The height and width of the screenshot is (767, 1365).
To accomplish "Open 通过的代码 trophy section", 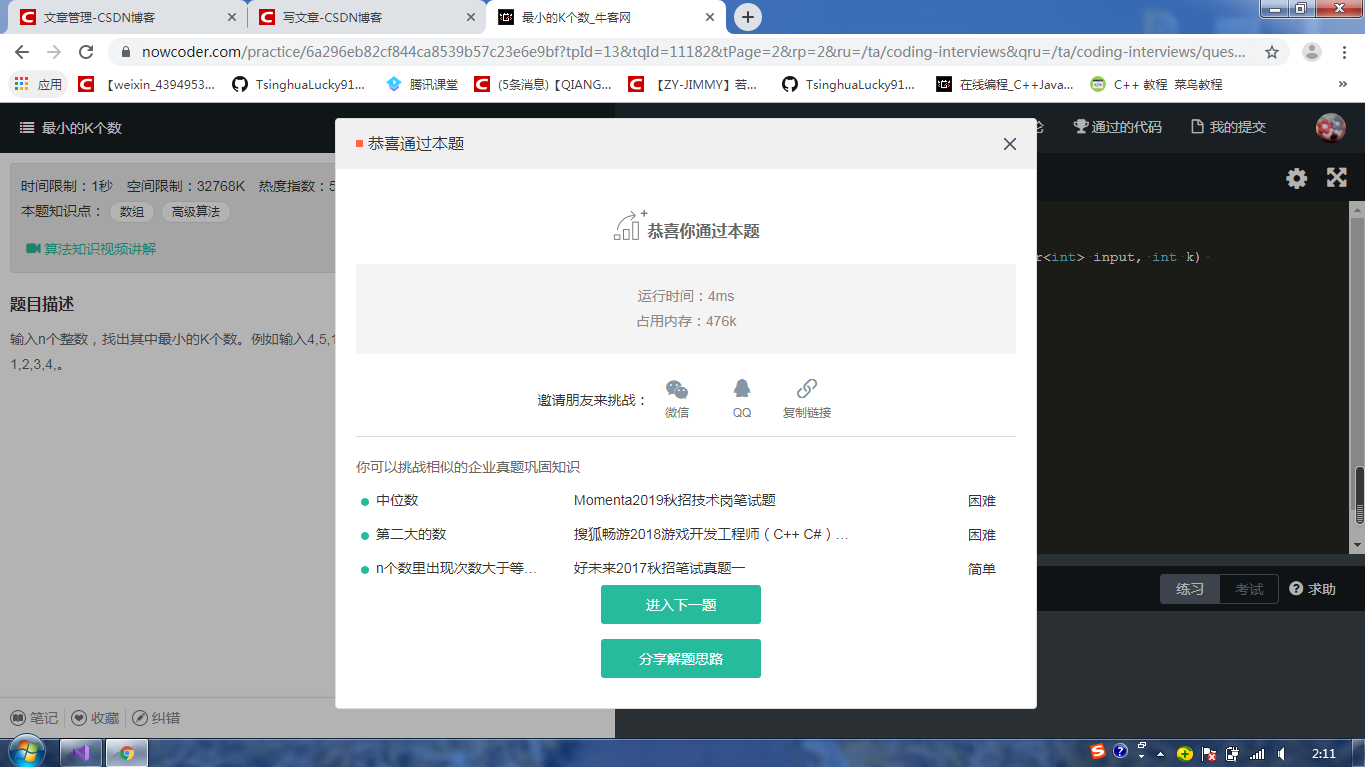I will 1115,128.
